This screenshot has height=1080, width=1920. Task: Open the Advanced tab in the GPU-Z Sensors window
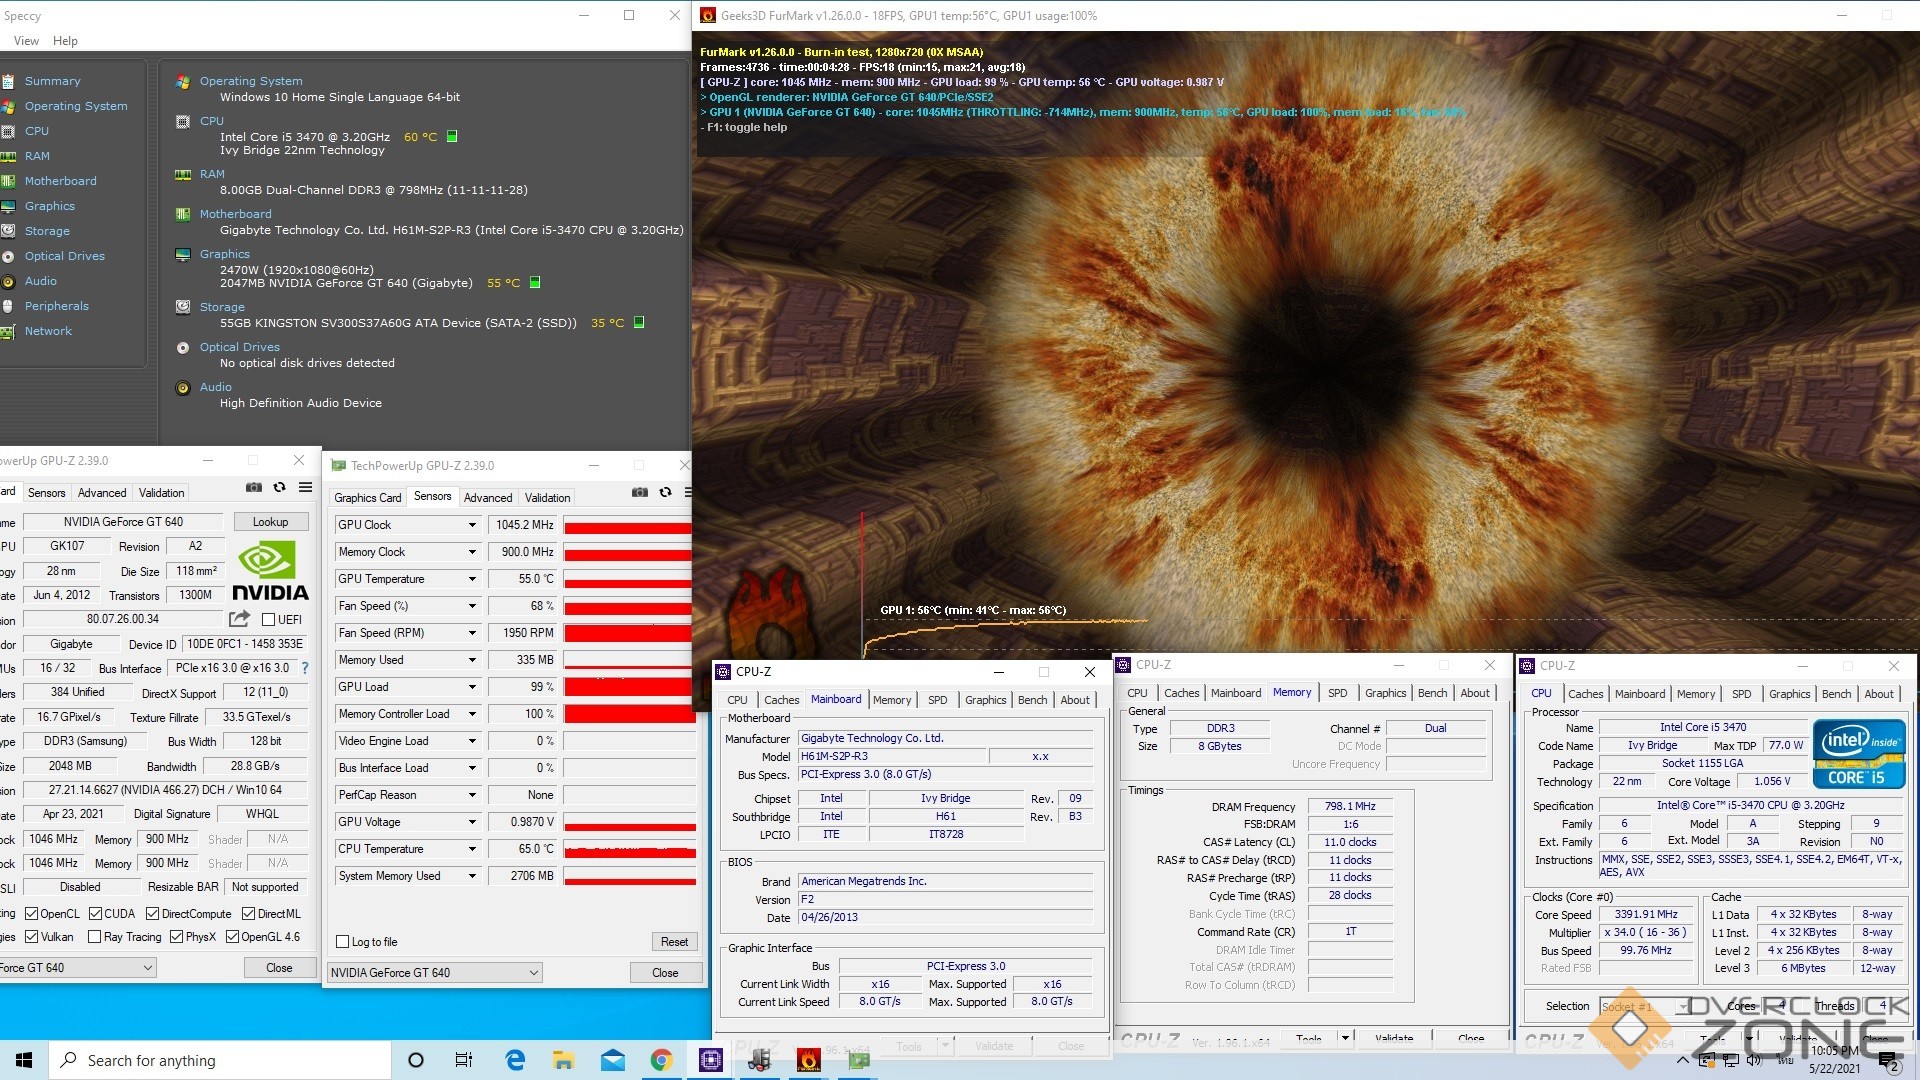point(488,498)
